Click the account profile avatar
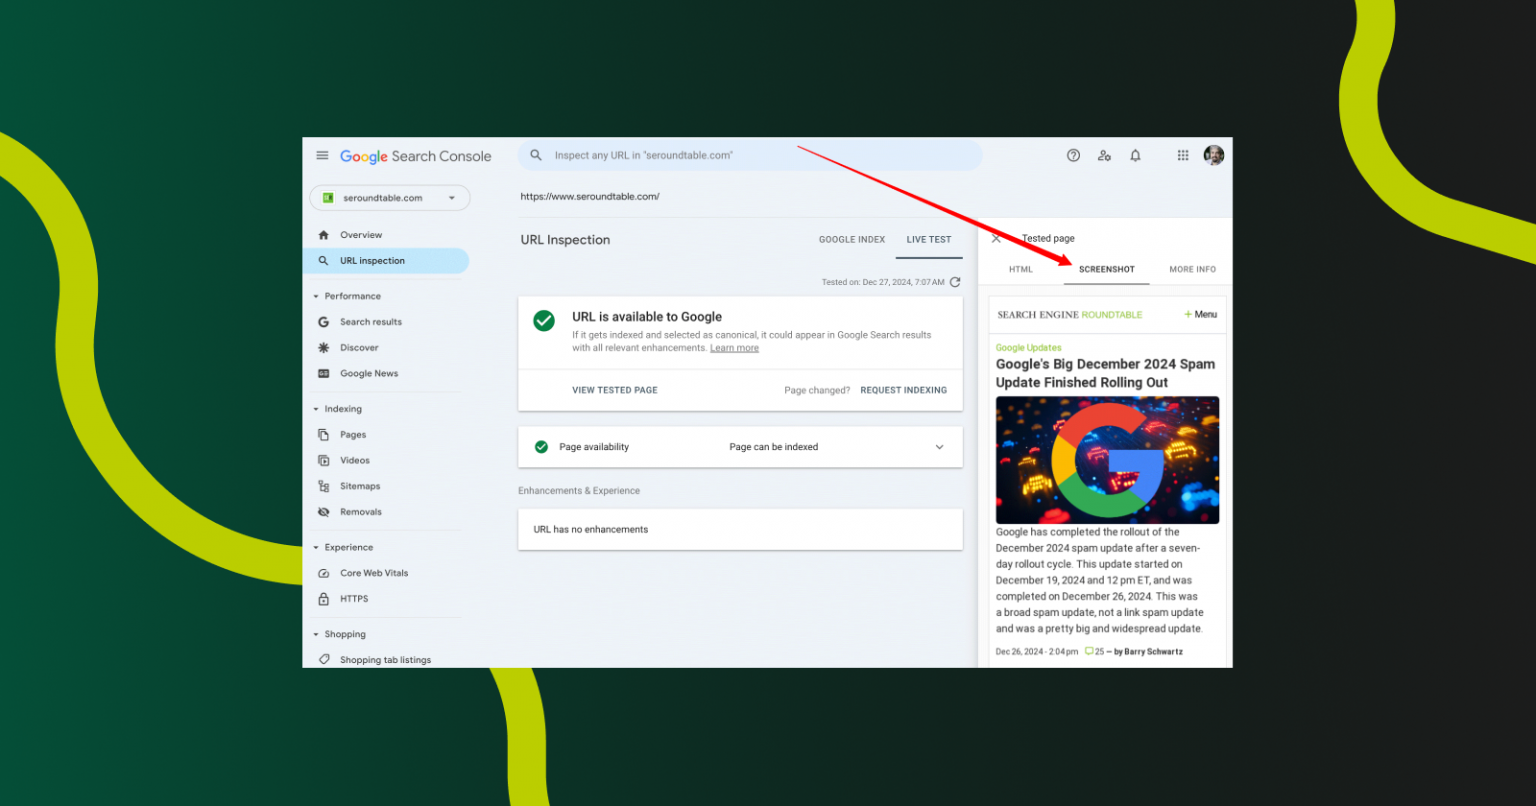 tap(1214, 155)
